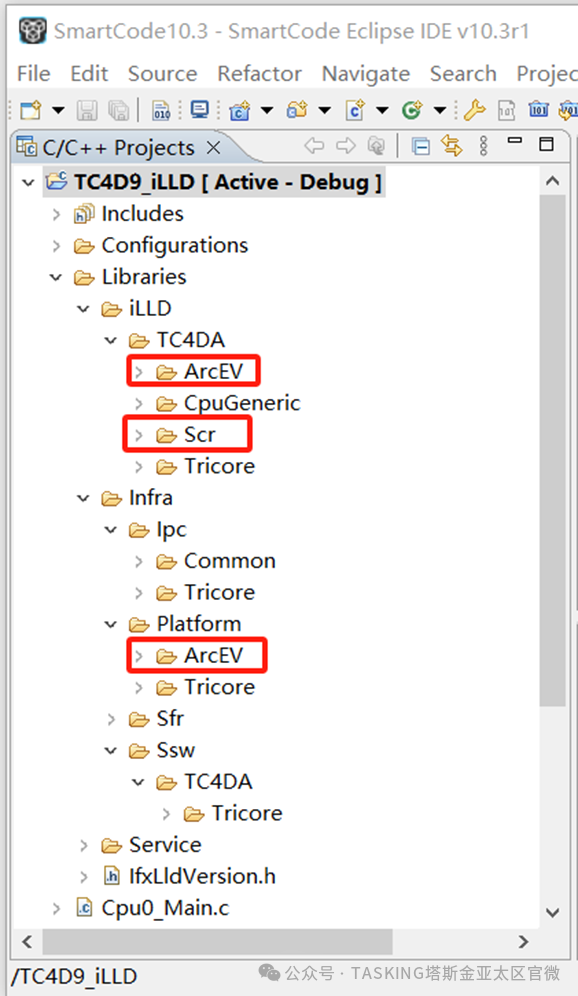Click the vertical scrollbar down arrow
The width and height of the screenshot is (578, 996).
pyautogui.click(x=553, y=913)
